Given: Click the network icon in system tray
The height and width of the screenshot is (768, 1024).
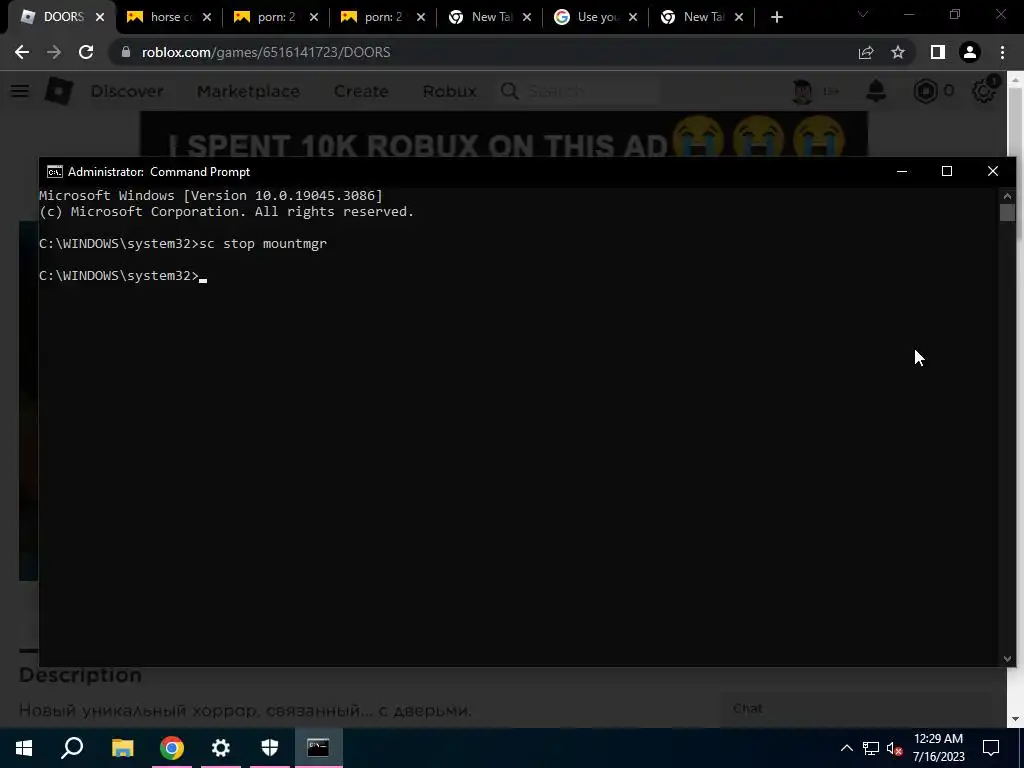Looking at the screenshot, I should (871, 748).
